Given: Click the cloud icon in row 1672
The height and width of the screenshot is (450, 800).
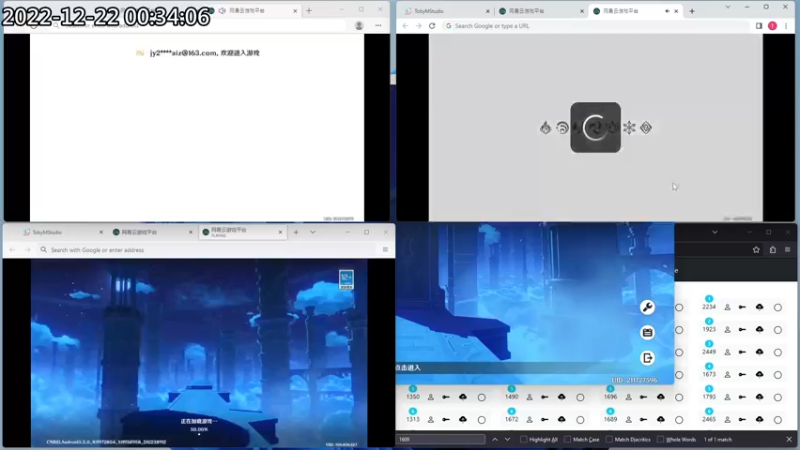Looking at the screenshot, I should [x=561, y=419].
